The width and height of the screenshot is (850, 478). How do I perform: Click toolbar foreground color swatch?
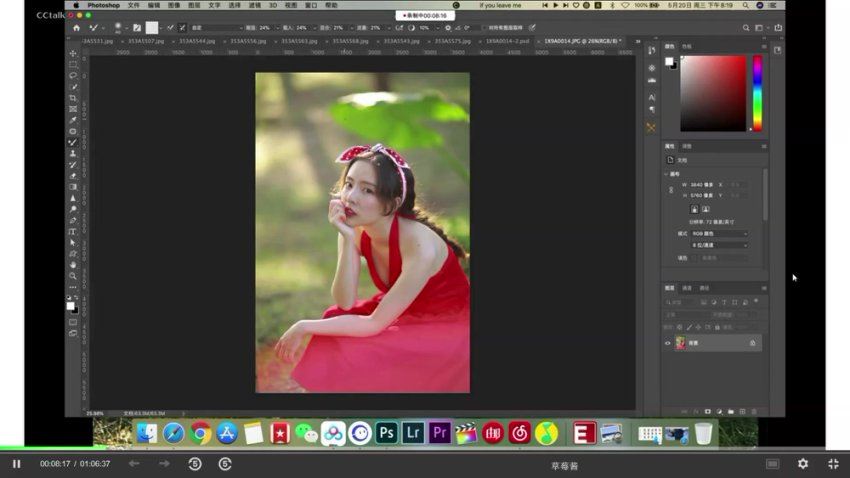pos(70,306)
